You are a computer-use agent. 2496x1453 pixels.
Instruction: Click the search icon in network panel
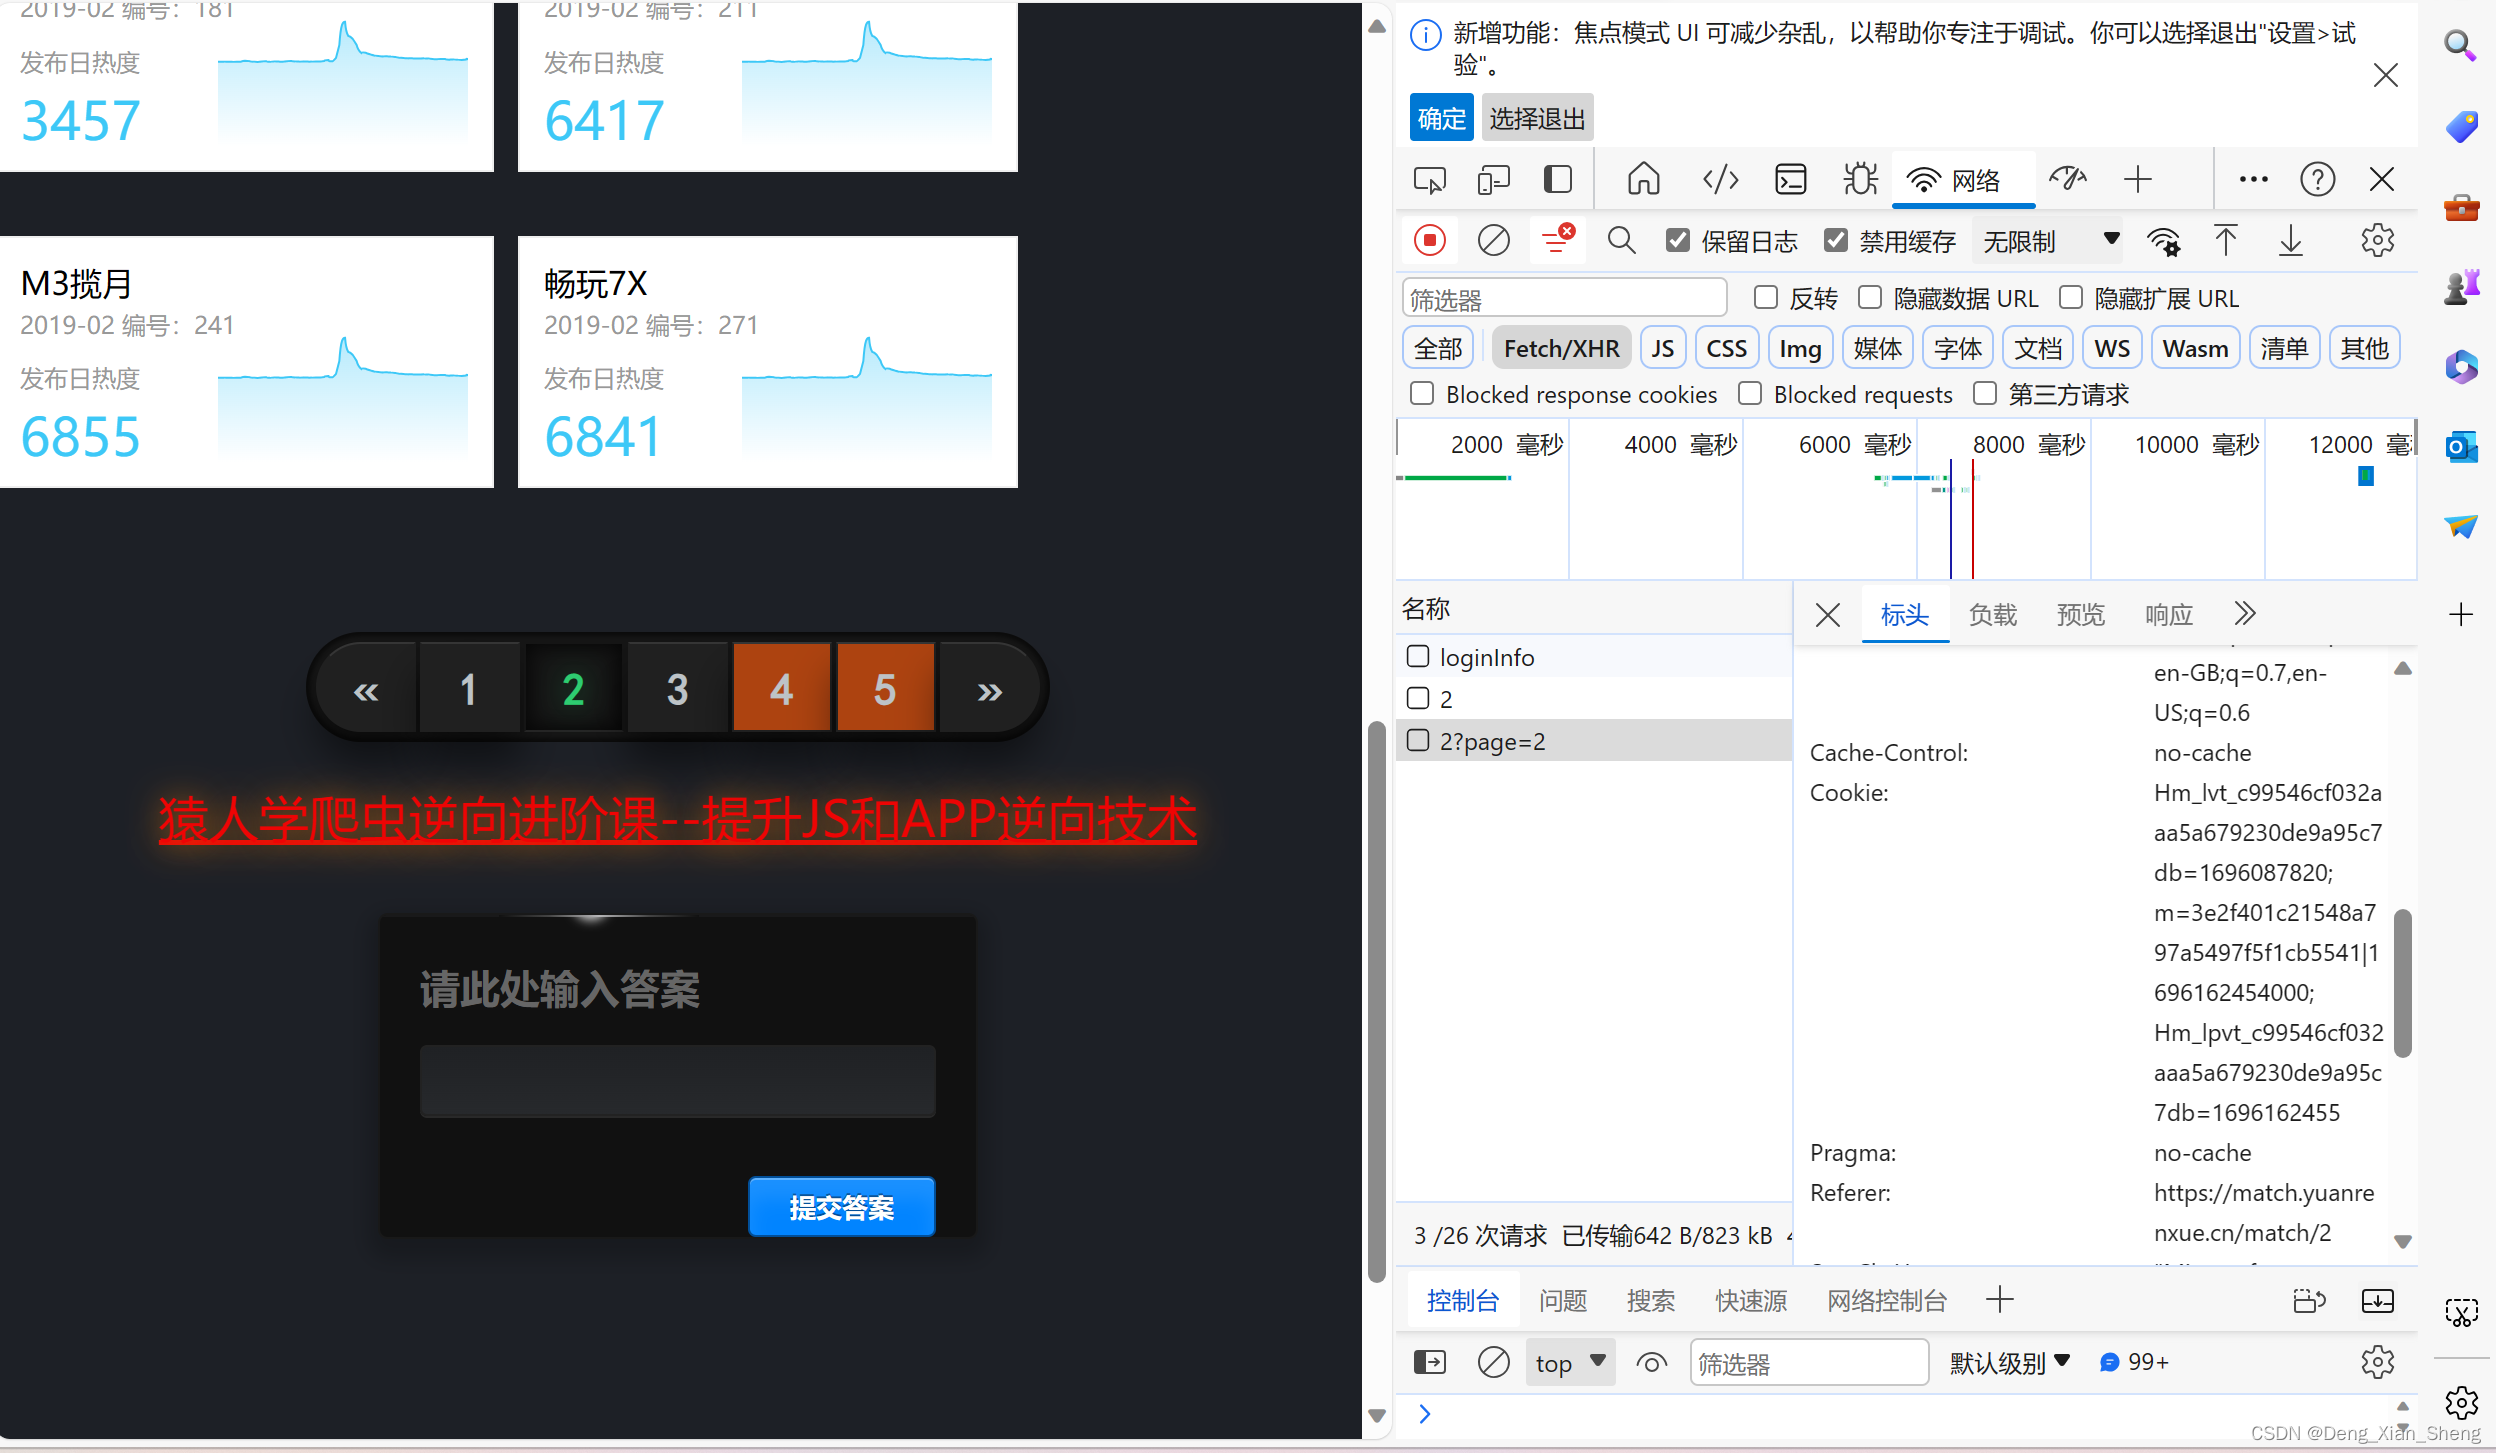(1617, 239)
